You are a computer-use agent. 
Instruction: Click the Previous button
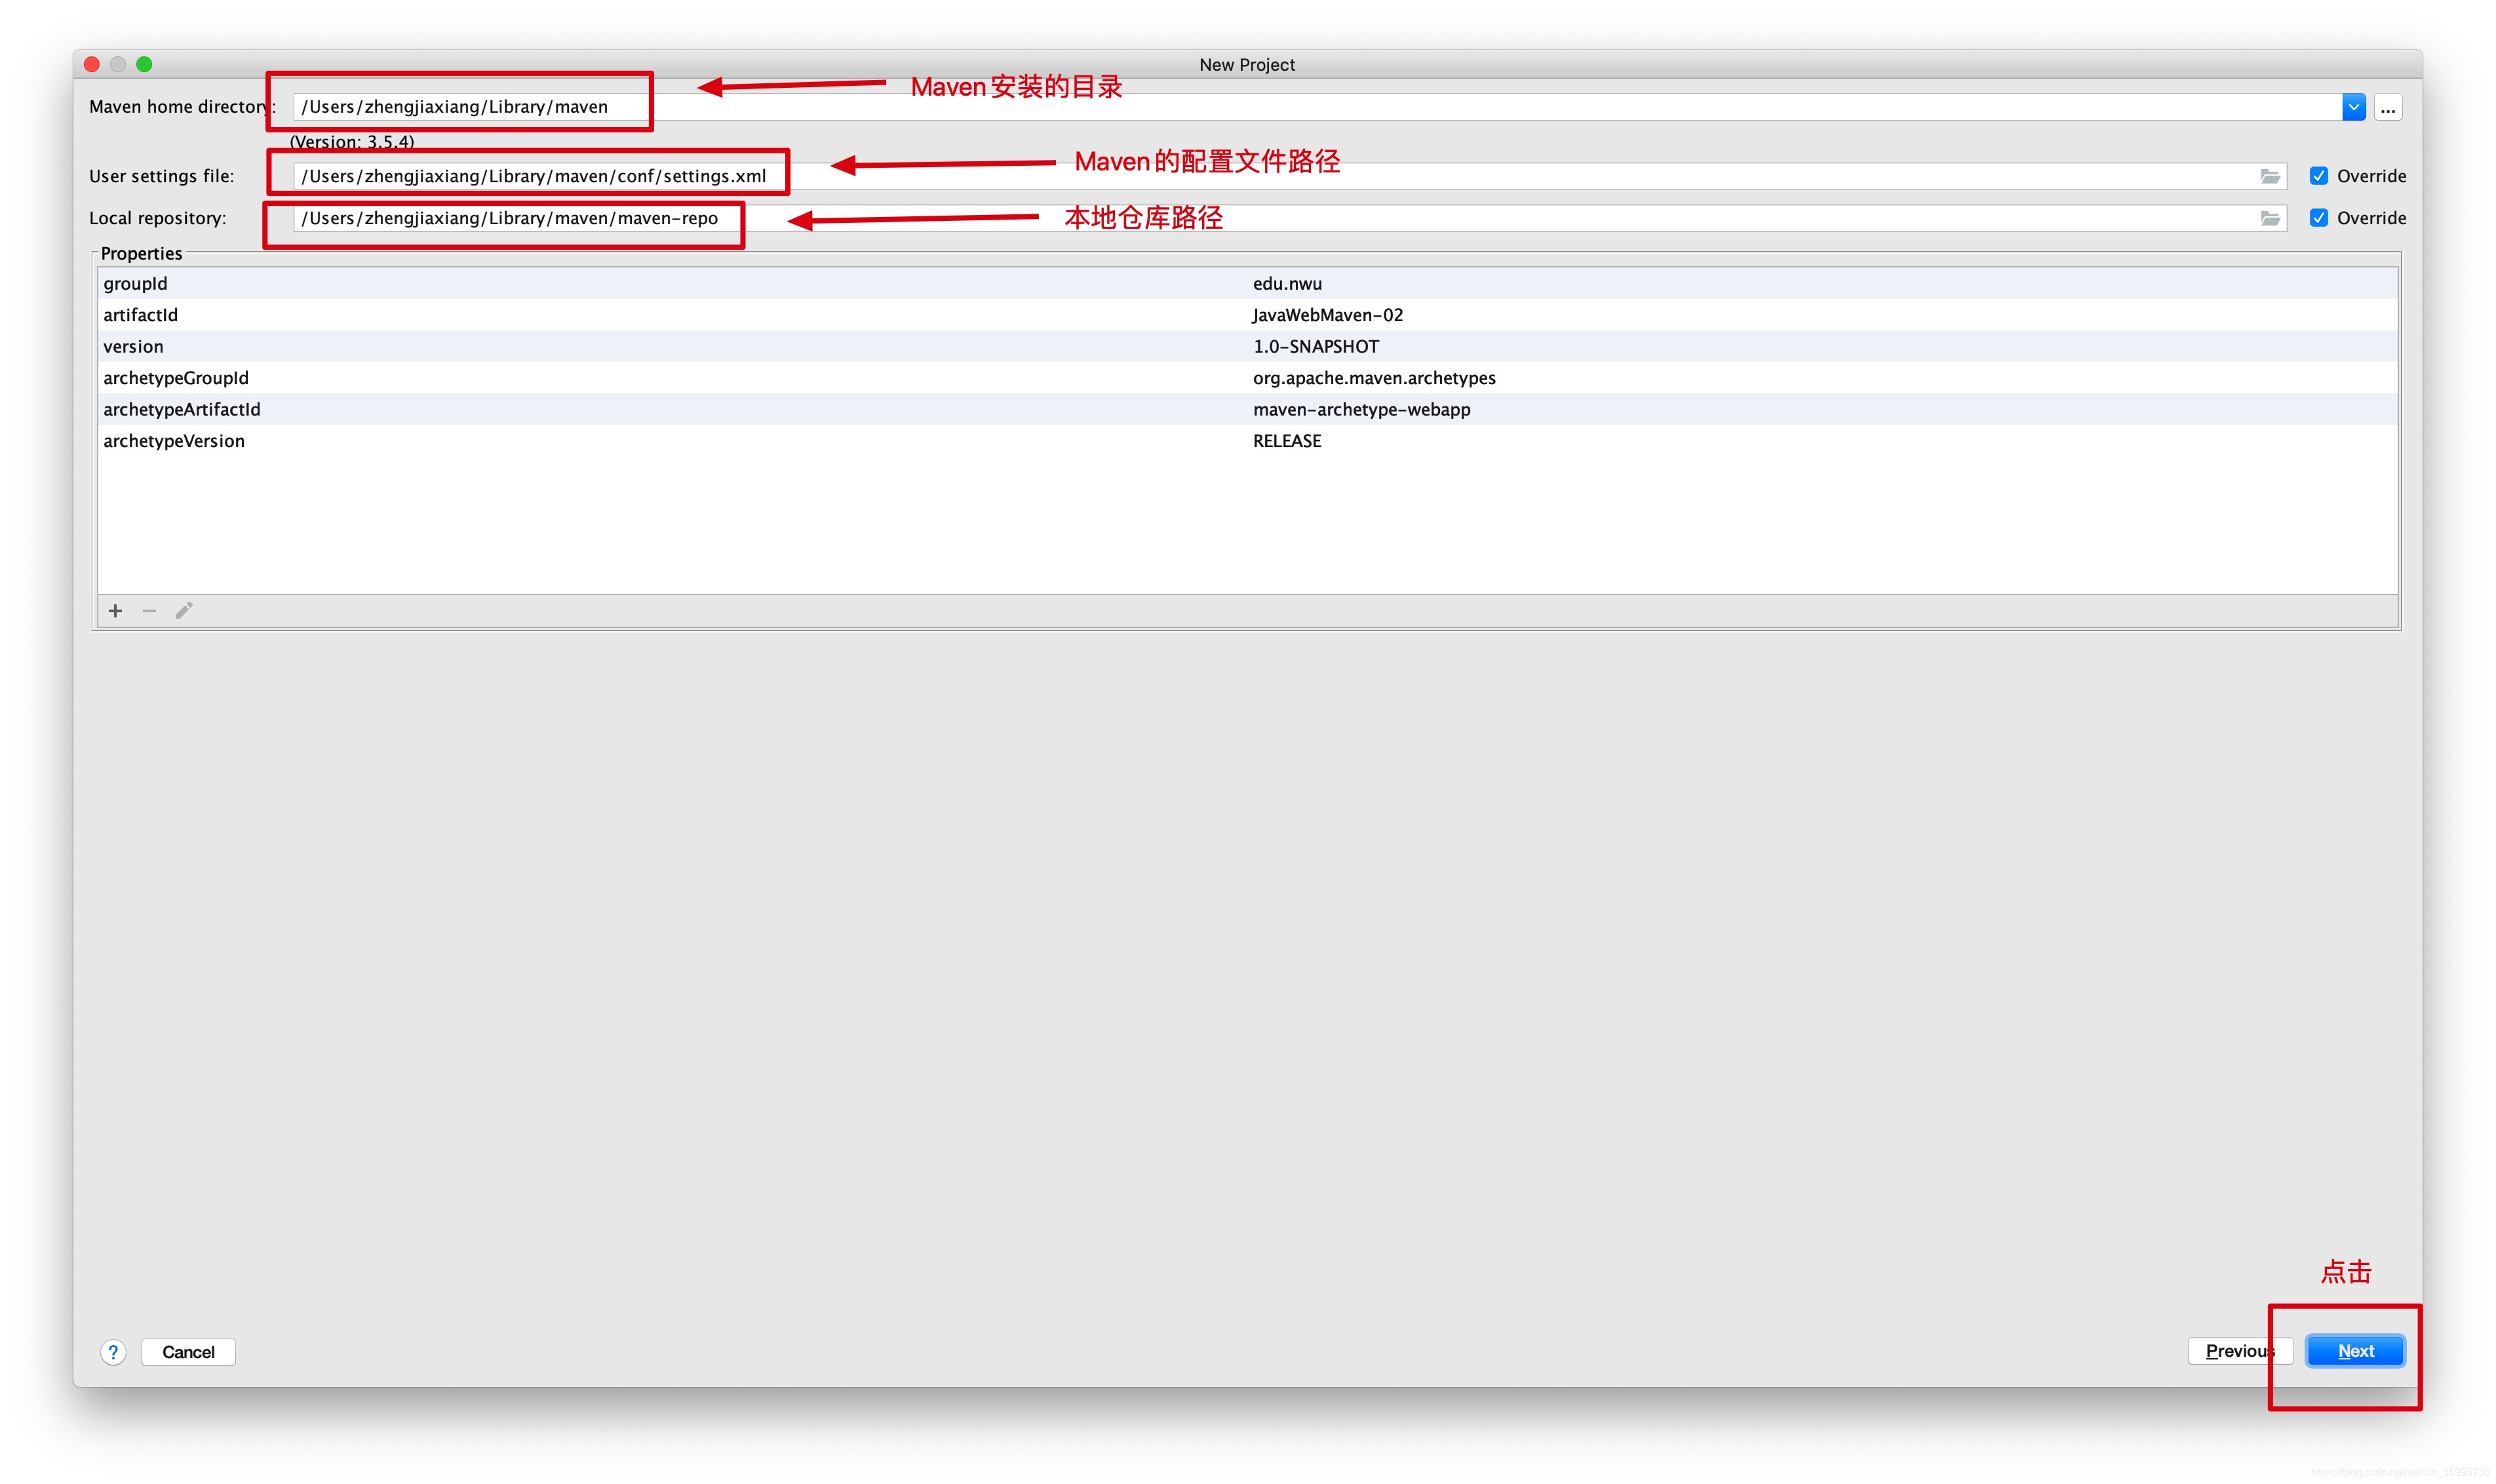pyautogui.click(x=2238, y=1351)
